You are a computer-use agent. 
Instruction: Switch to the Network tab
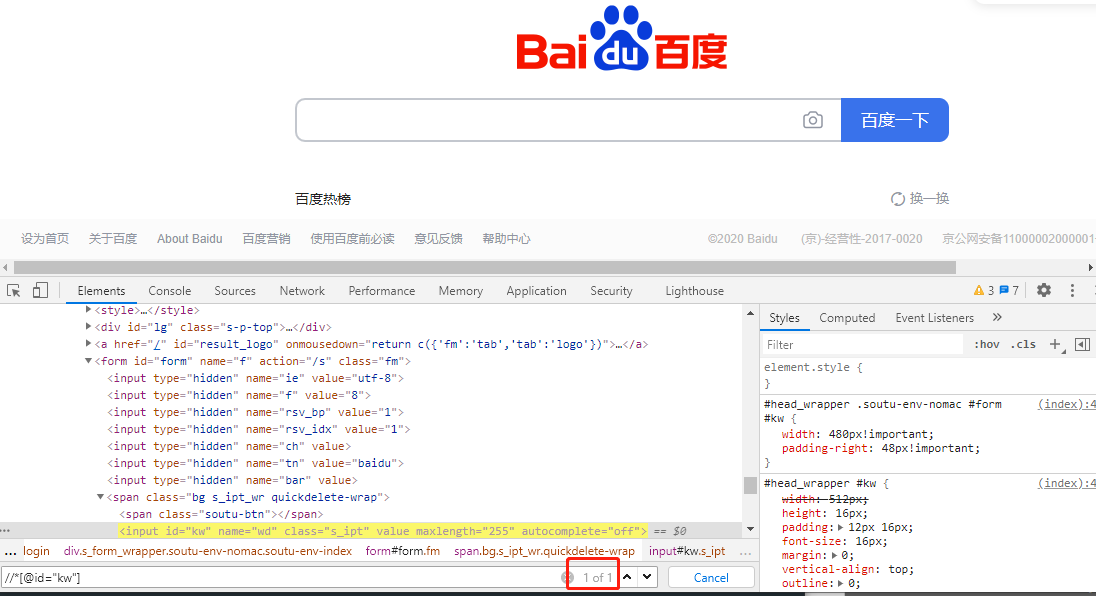tap(302, 291)
